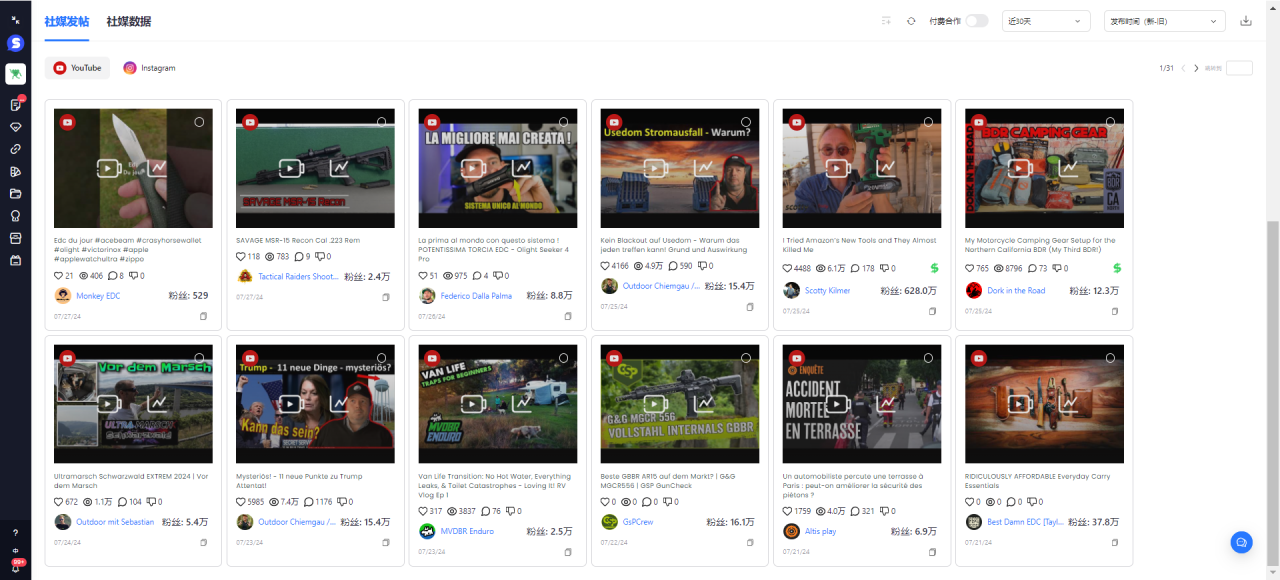Select the BDR Camping Gear video circle
Image resolution: width=1280 pixels, height=580 pixels.
(1110, 122)
